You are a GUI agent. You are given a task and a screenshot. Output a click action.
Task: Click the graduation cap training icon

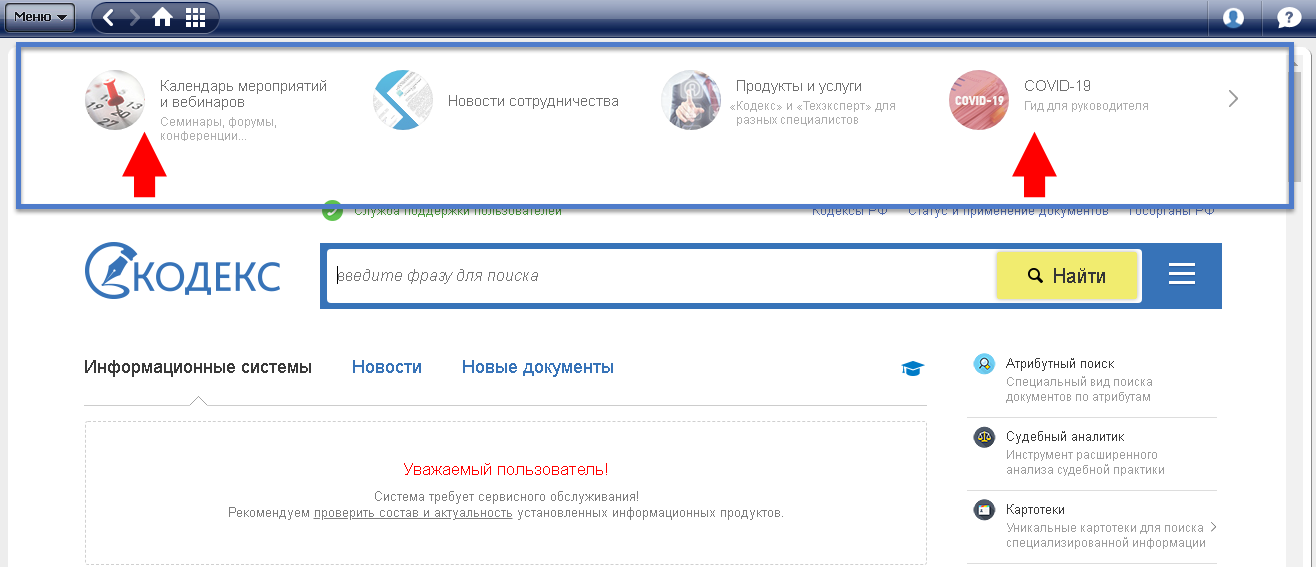912,369
